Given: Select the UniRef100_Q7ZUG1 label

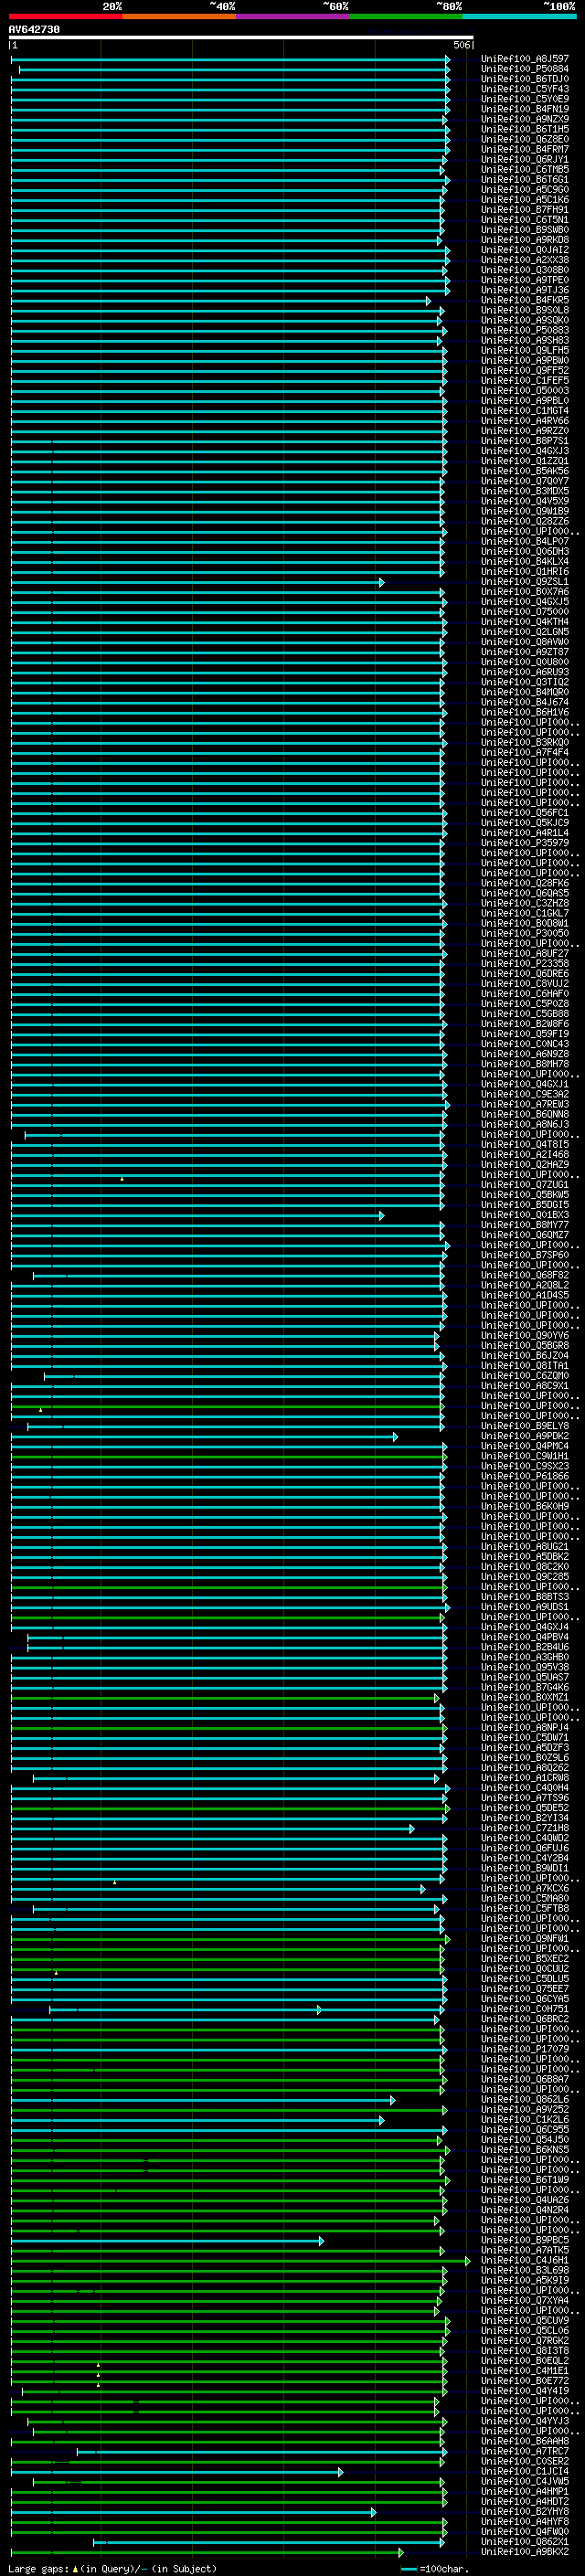Looking at the screenshot, I should 525,1185.
